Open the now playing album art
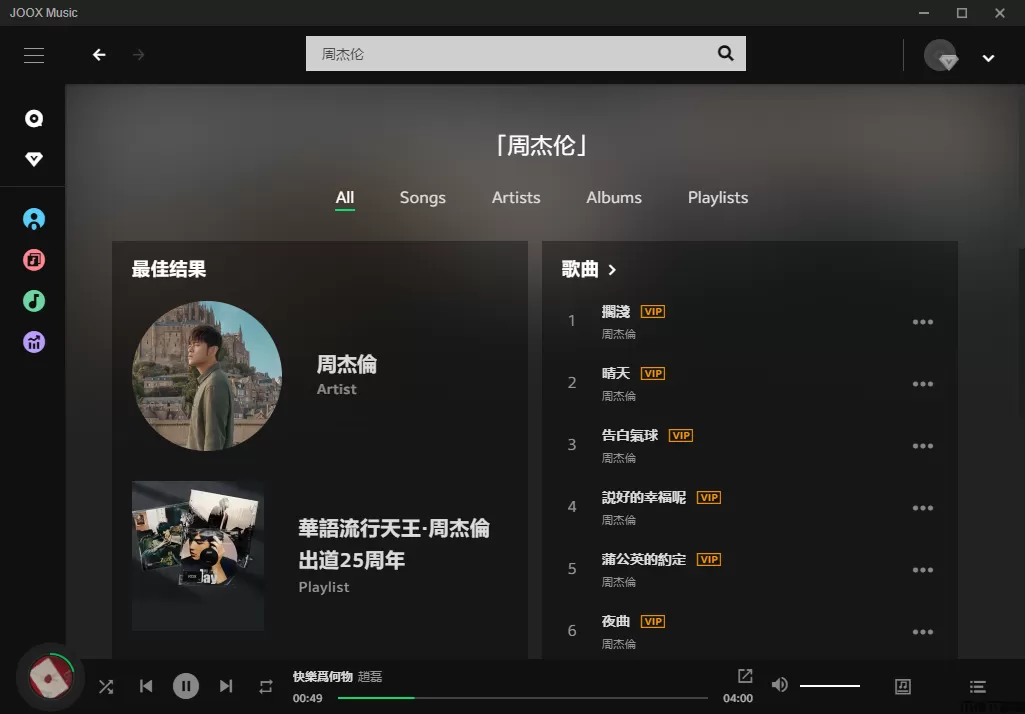Image resolution: width=1025 pixels, height=714 pixels. coord(51,679)
